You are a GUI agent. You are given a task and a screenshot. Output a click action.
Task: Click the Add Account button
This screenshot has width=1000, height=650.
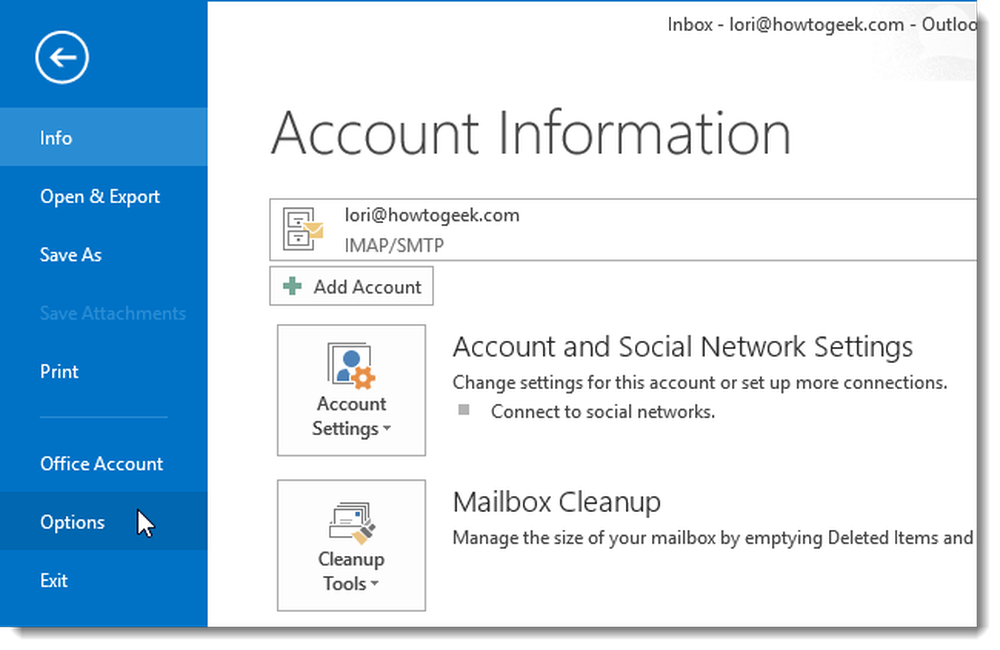click(x=351, y=286)
